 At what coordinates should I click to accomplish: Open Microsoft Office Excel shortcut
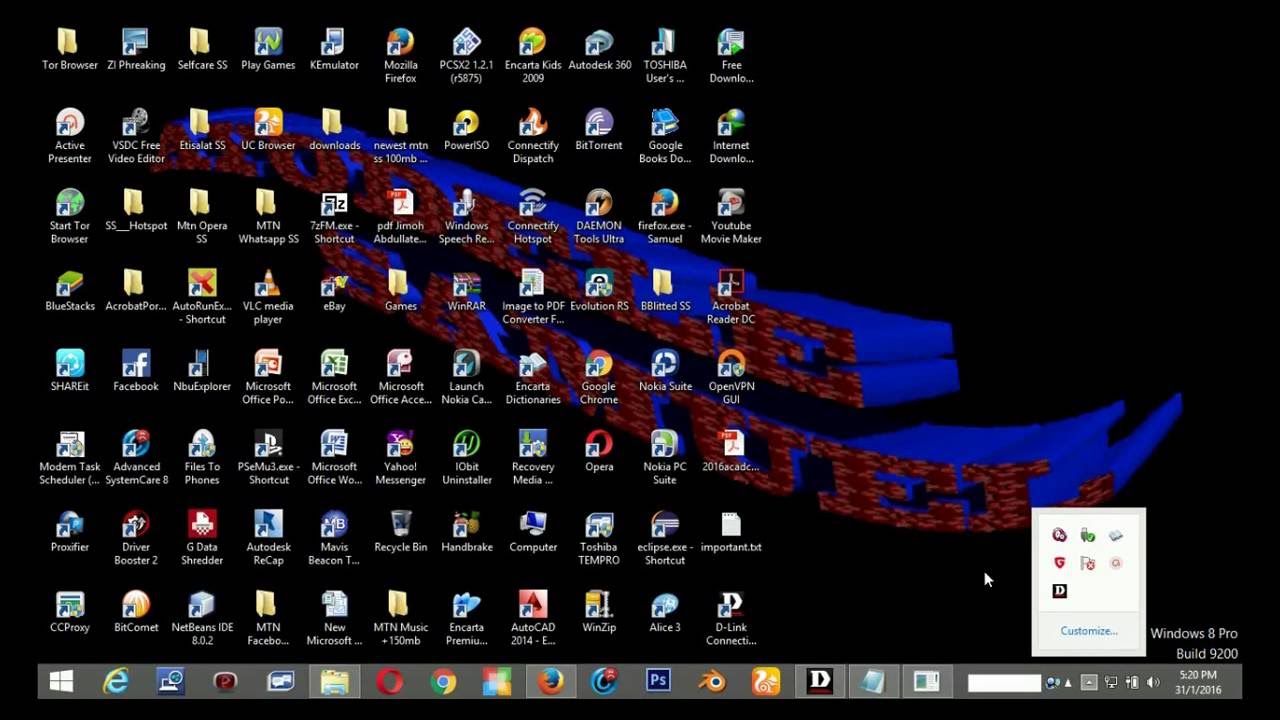(x=334, y=377)
